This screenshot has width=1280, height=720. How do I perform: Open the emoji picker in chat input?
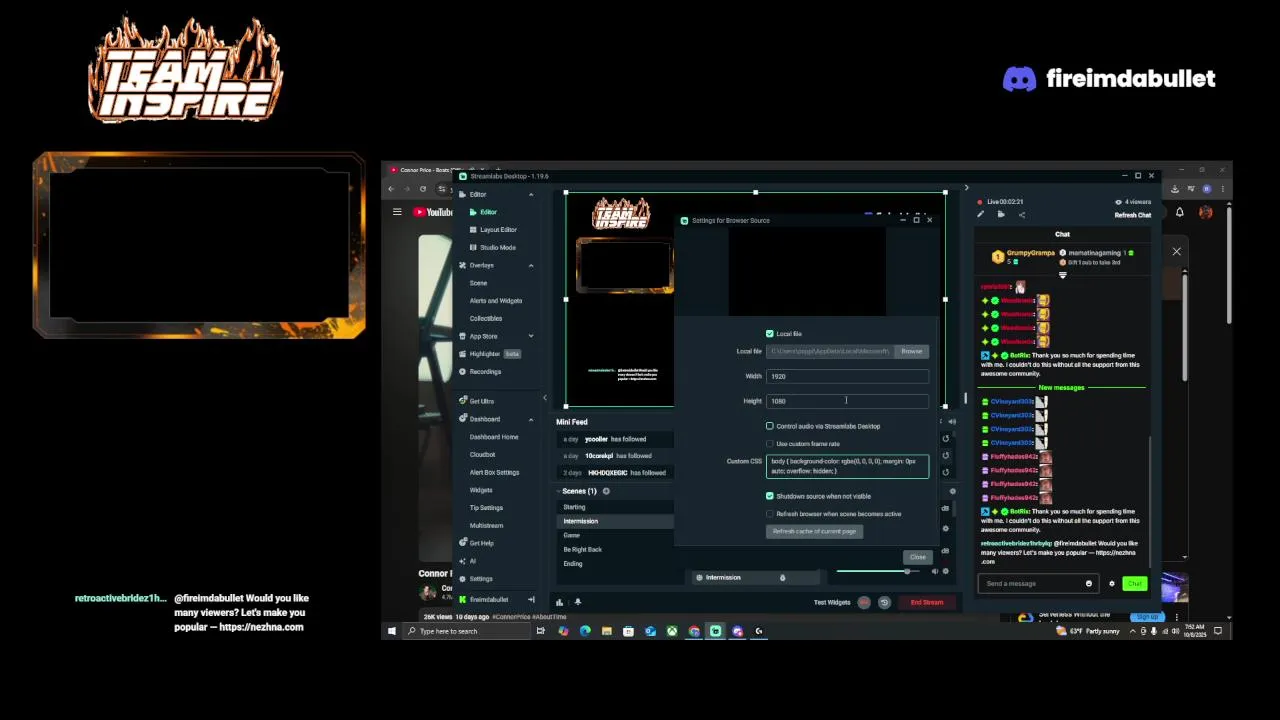(1089, 584)
